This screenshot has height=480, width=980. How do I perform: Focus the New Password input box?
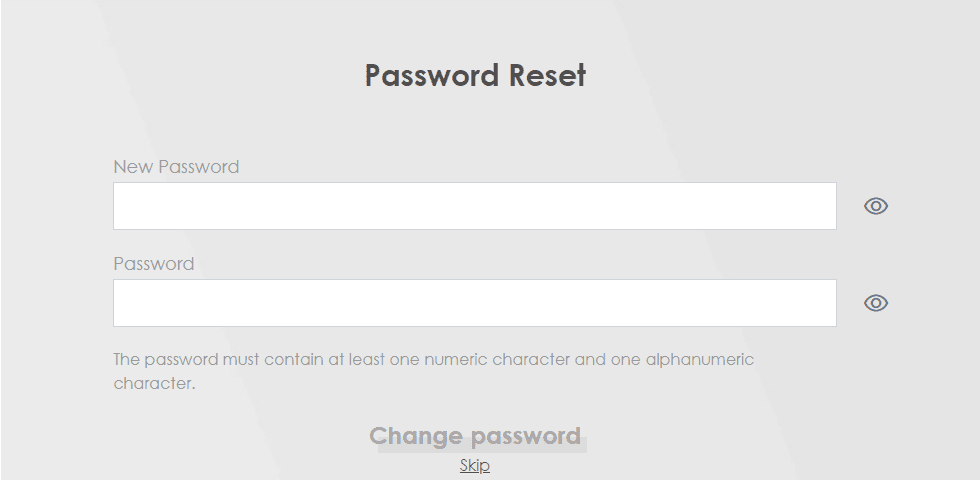tap(474, 206)
